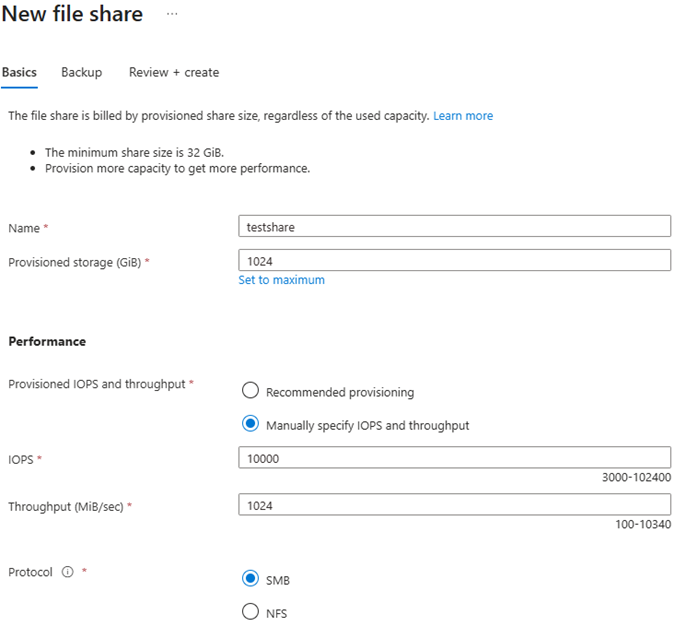Open the ellipsis menu beside New file share
Viewport: 686px width, 627px height.
[x=172, y=14]
